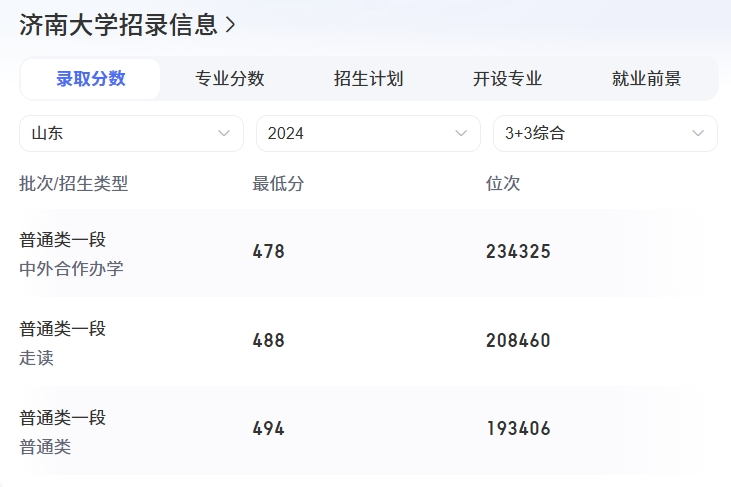Click the 批次/招生类型 column header
731x487 pixels.
(73, 184)
